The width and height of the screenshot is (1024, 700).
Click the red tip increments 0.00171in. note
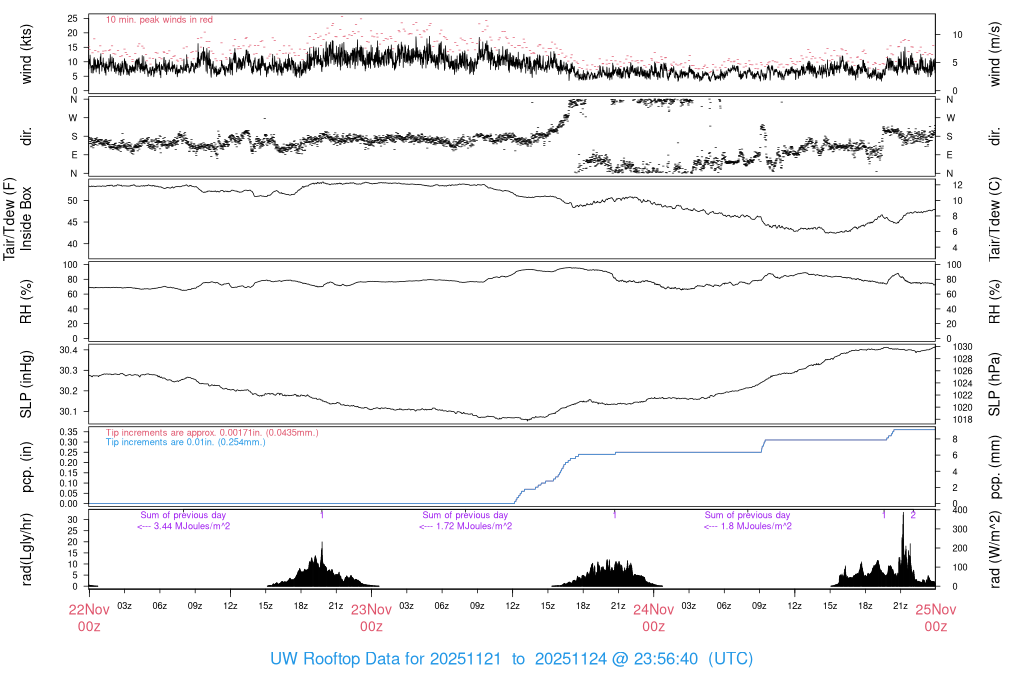(212, 432)
